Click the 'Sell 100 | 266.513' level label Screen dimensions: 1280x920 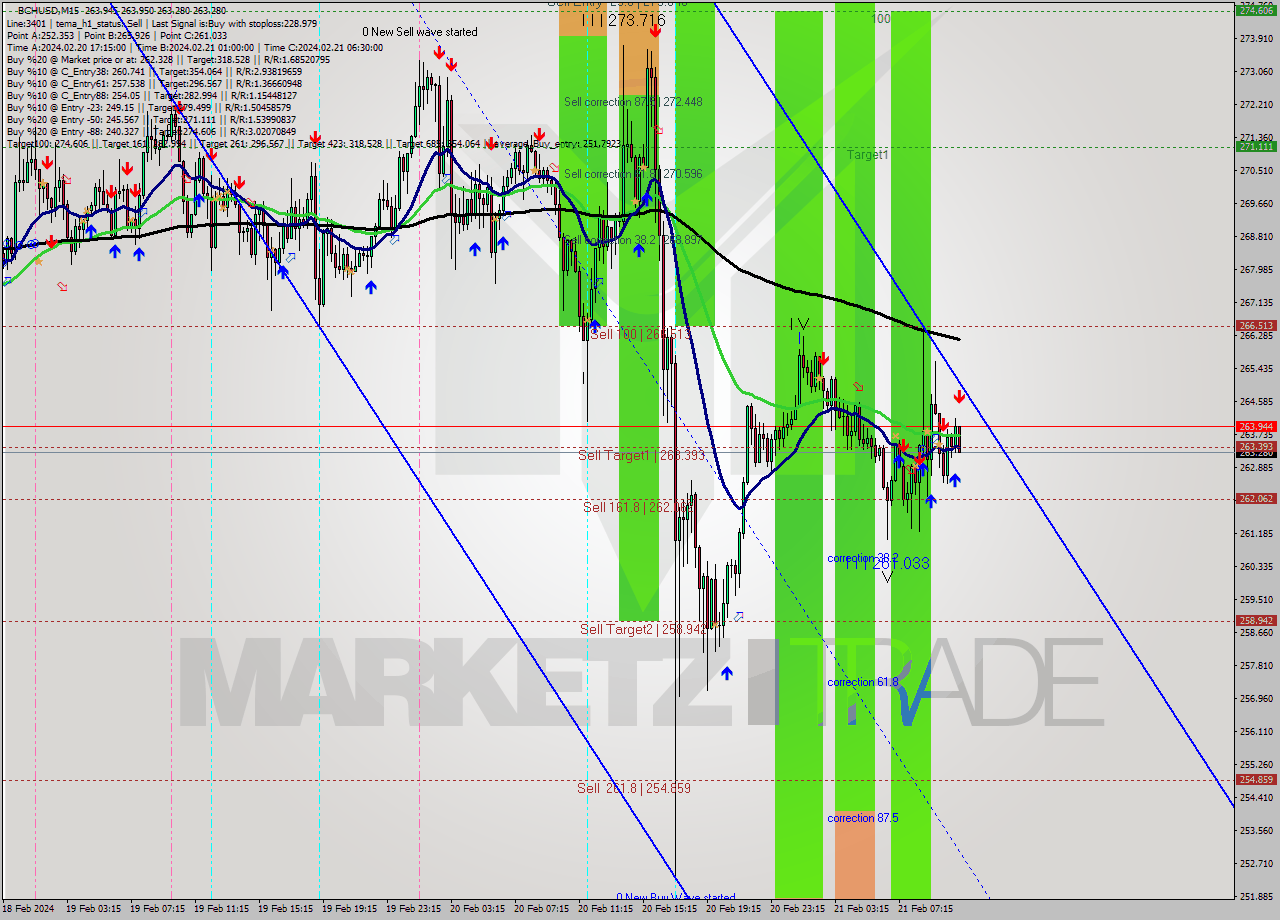point(640,334)
